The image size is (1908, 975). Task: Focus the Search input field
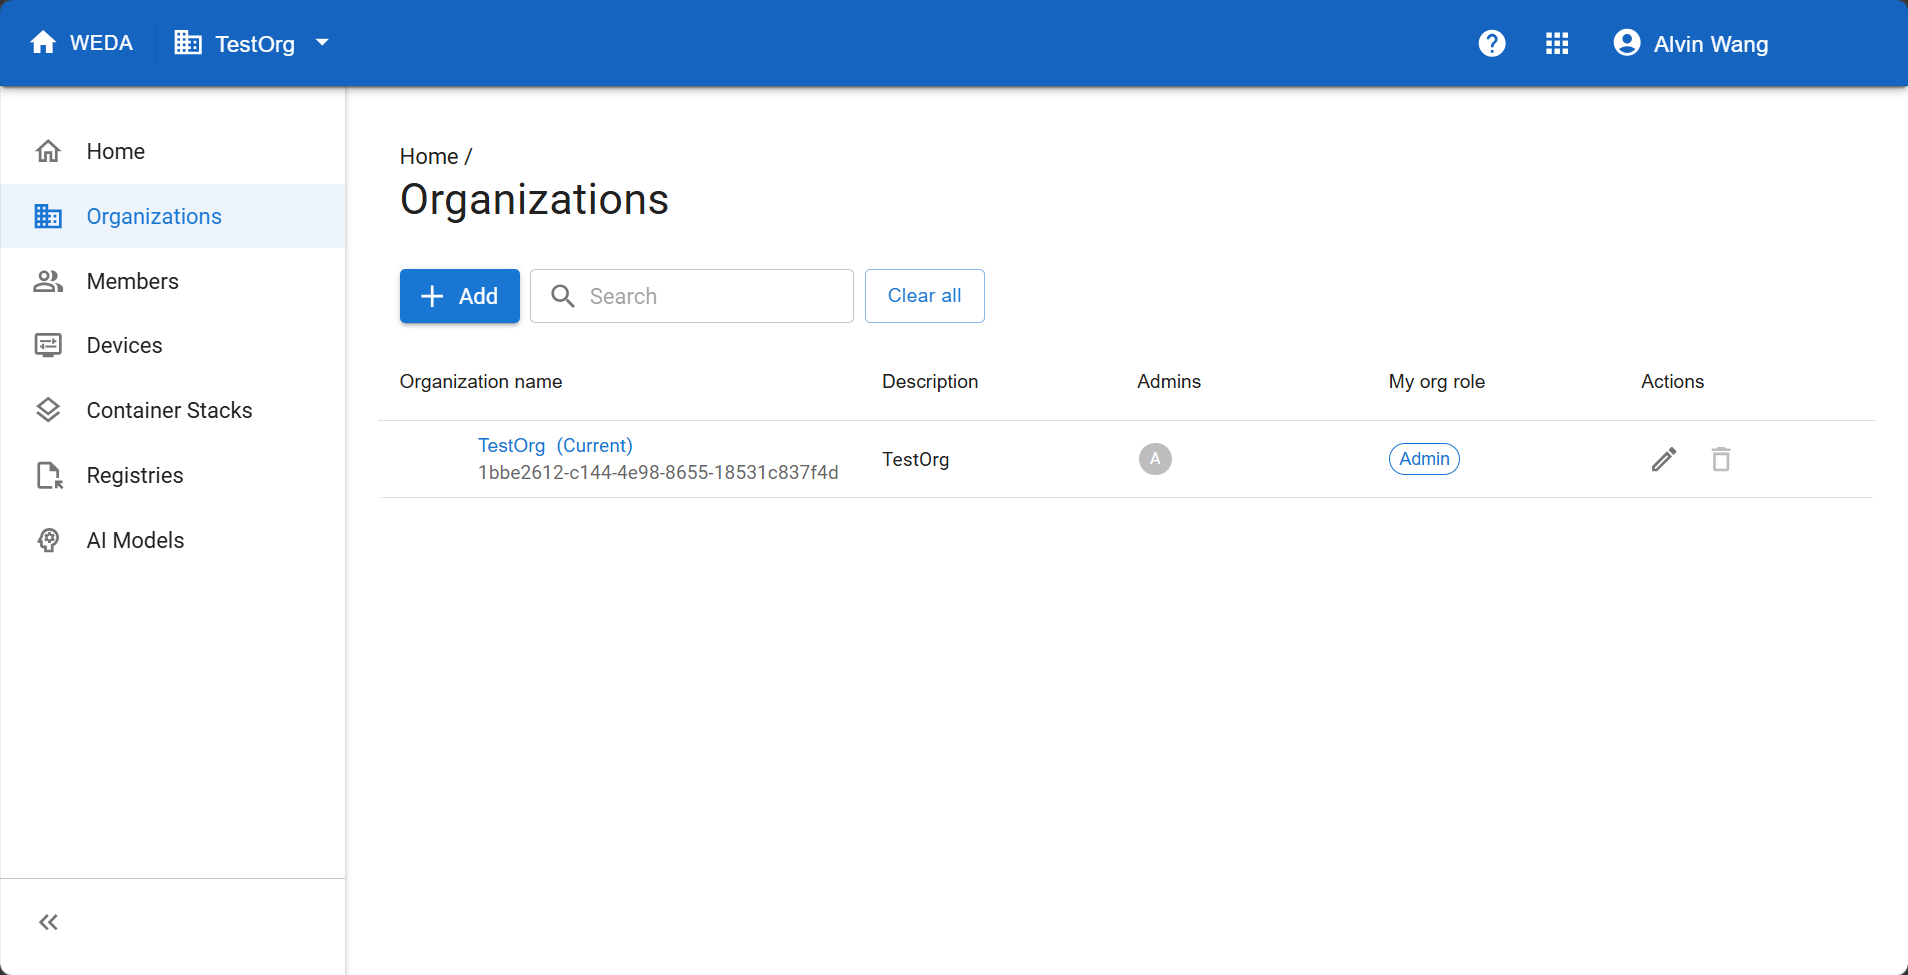(692, 296)
